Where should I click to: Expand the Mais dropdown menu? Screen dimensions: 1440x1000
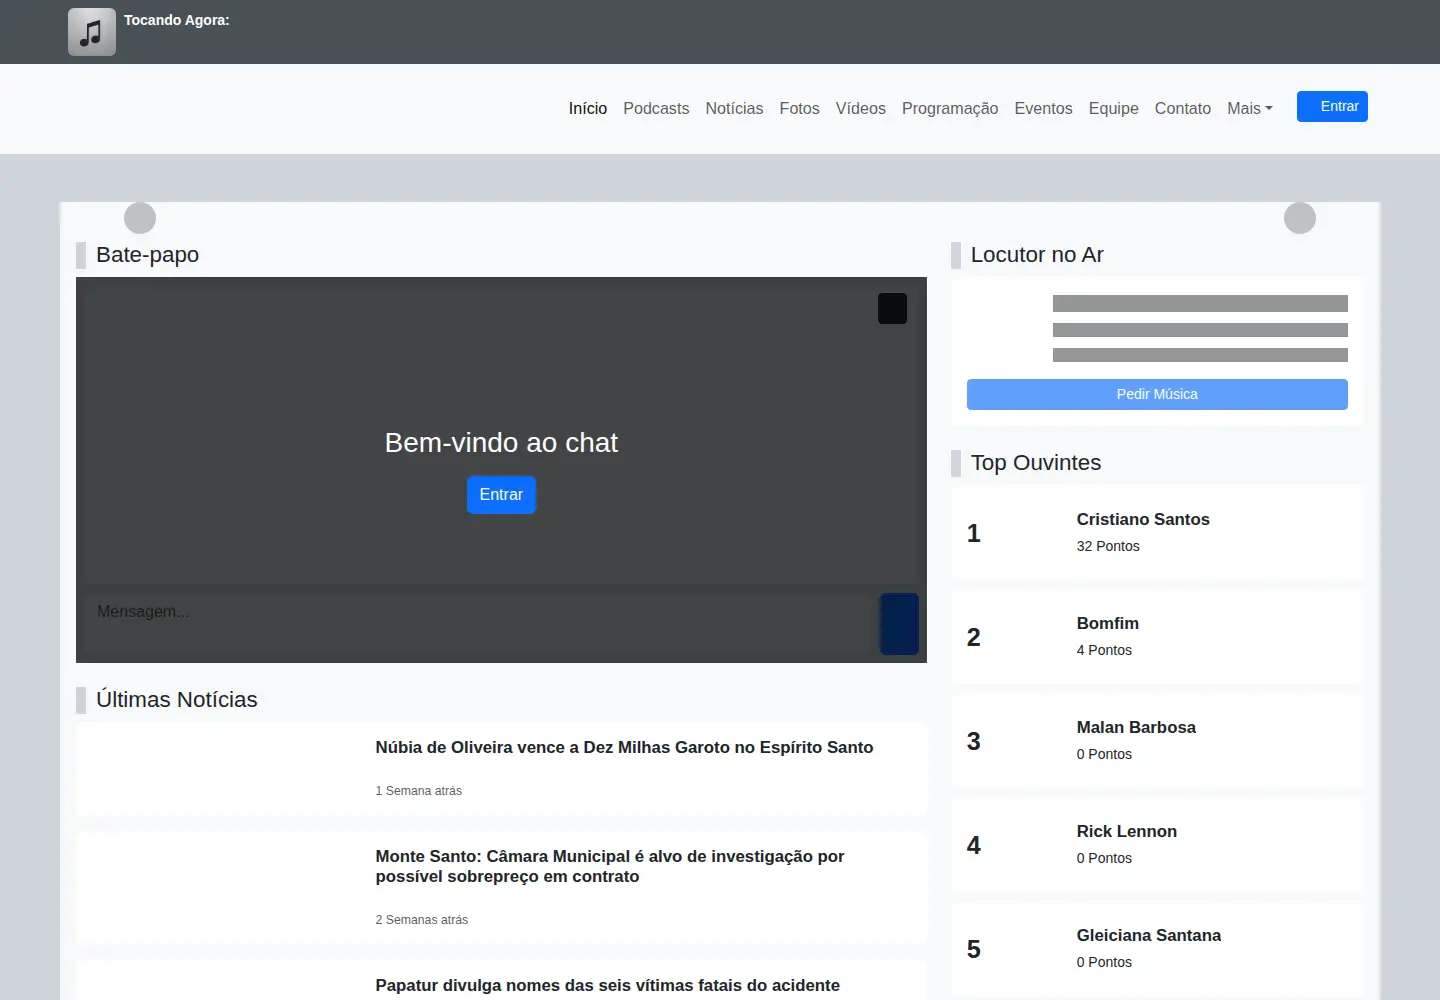[x=1250, y=108]
